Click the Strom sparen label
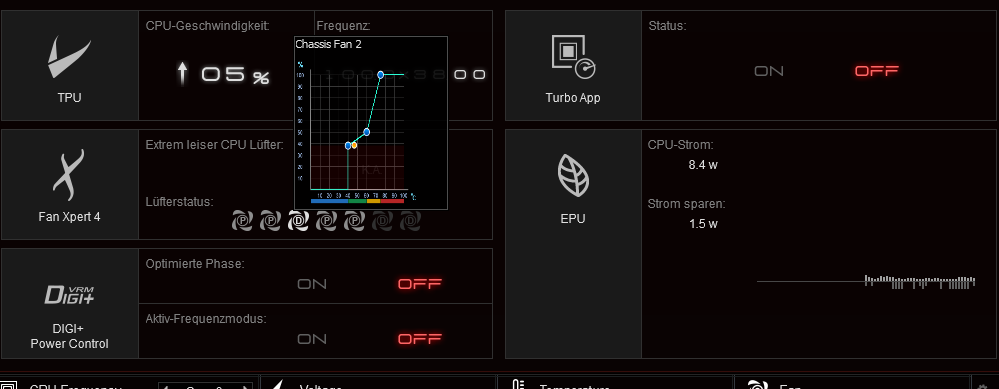Image resolution: width=999 pixels, height=389 pixels. click(687, 204)
